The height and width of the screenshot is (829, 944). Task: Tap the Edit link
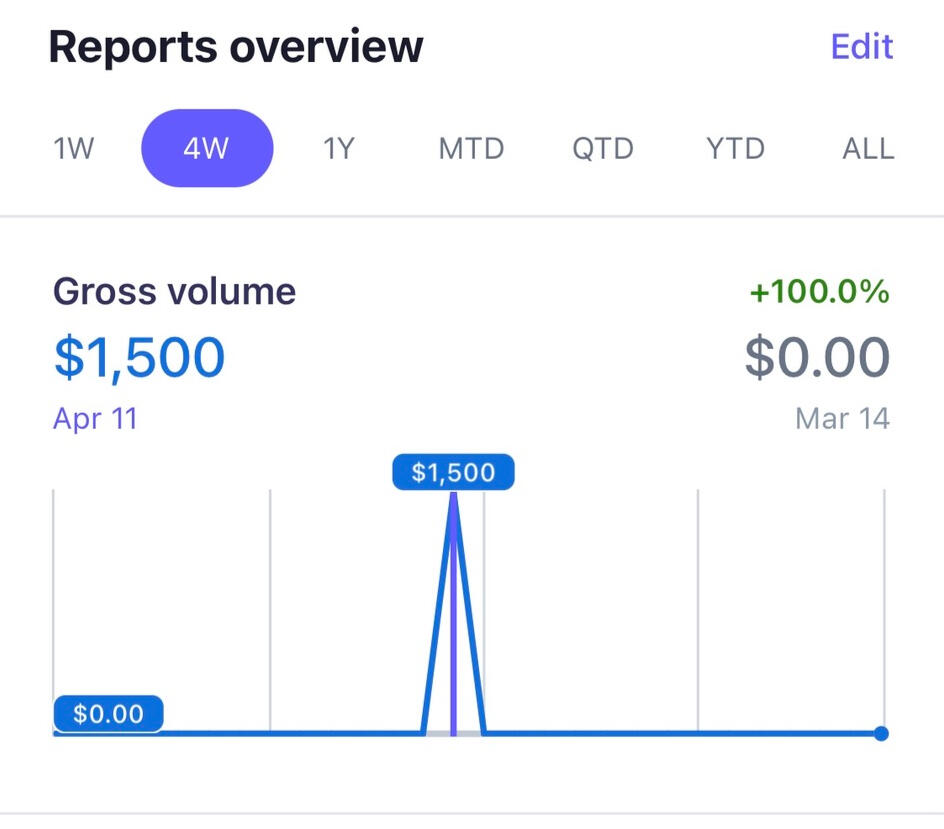[x=861, y=47]
